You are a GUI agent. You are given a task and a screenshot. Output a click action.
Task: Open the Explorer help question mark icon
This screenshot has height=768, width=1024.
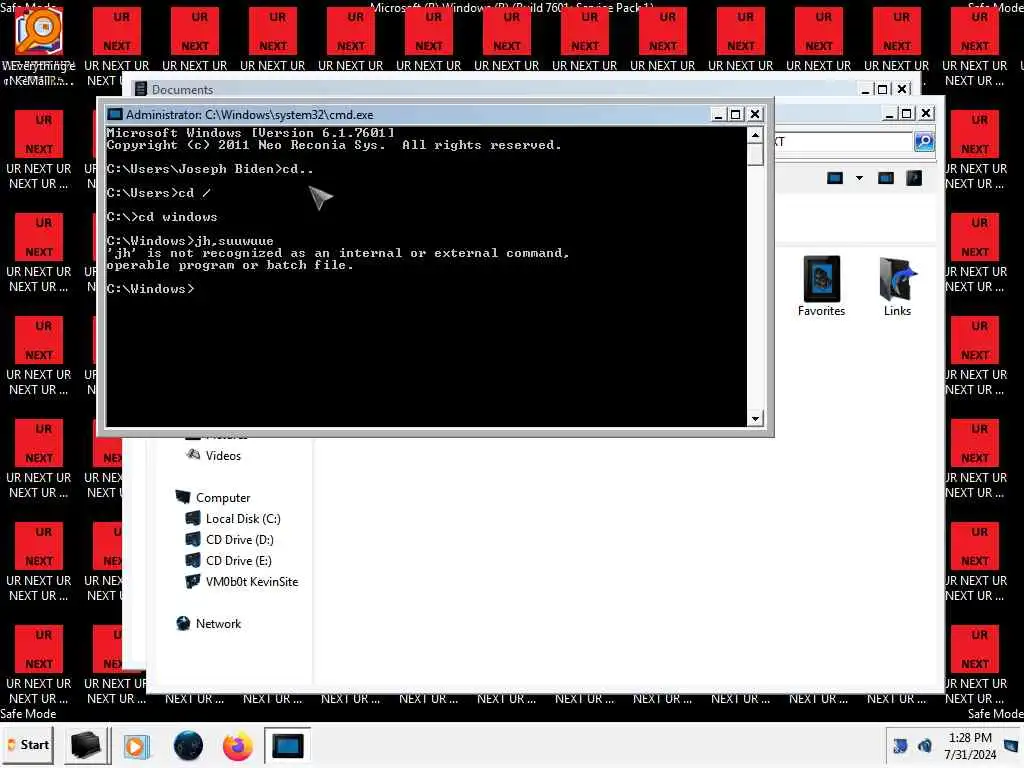(914, 178)
